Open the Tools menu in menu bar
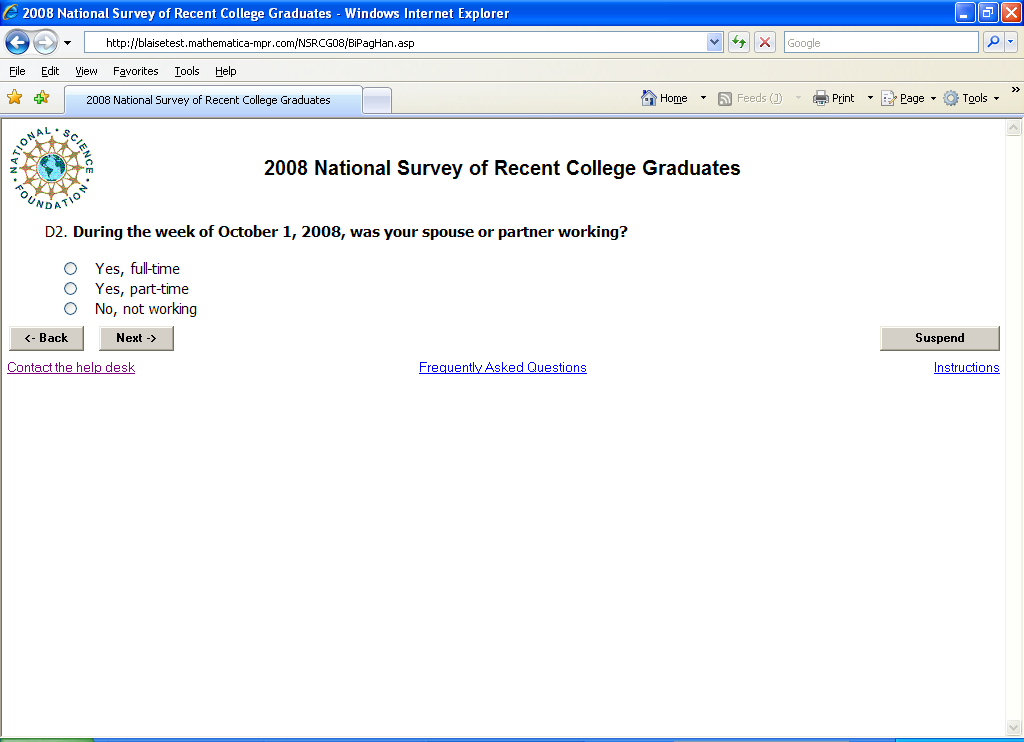Viewport: 1024px width, 742px height. (x=187, y=71)
